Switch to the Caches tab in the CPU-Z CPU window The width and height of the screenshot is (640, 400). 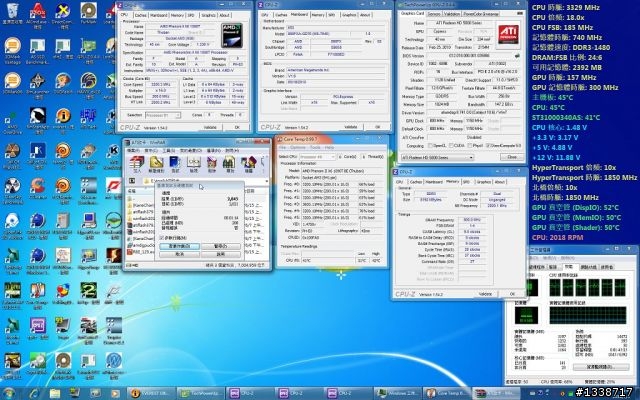140,15
